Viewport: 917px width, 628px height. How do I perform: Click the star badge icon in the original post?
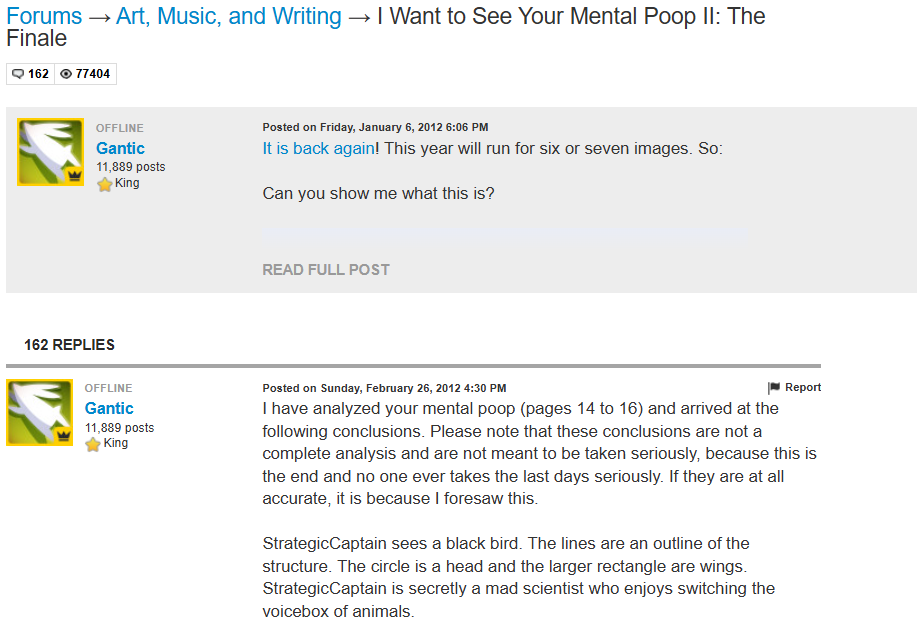coord(104,184)
